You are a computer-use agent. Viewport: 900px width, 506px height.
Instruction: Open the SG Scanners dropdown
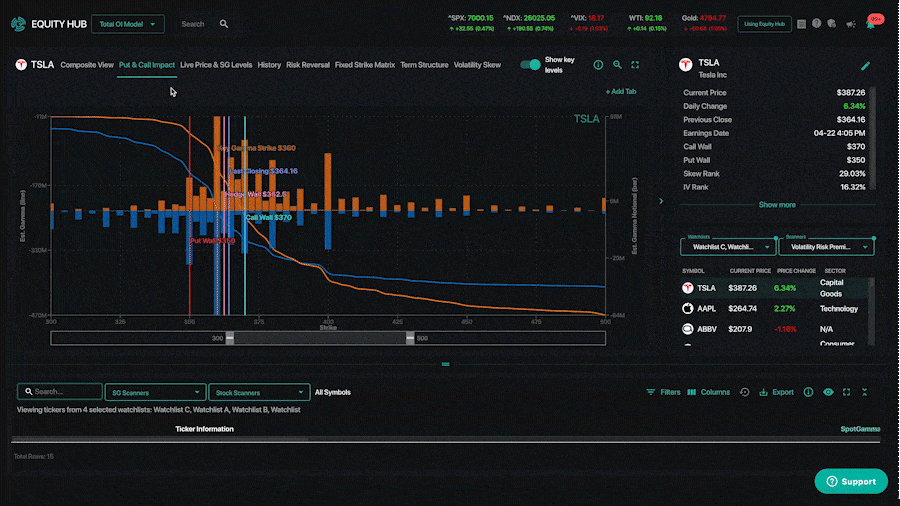click(x=155, y=392)
